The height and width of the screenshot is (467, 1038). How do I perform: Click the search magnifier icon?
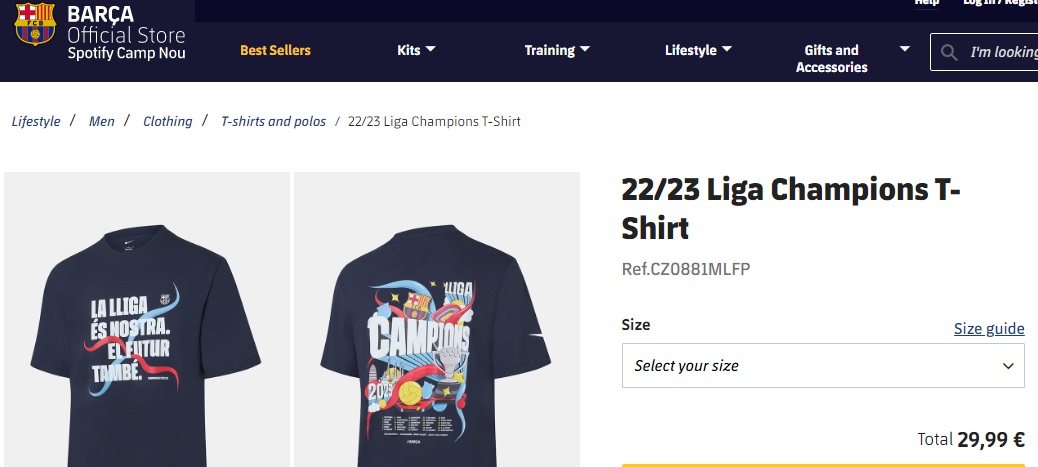949,52
